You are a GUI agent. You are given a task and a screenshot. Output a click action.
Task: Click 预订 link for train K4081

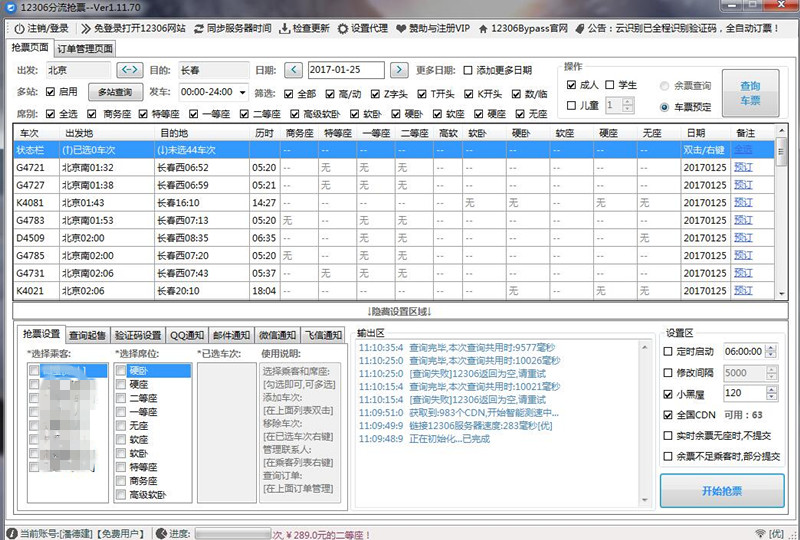(743, 203)
